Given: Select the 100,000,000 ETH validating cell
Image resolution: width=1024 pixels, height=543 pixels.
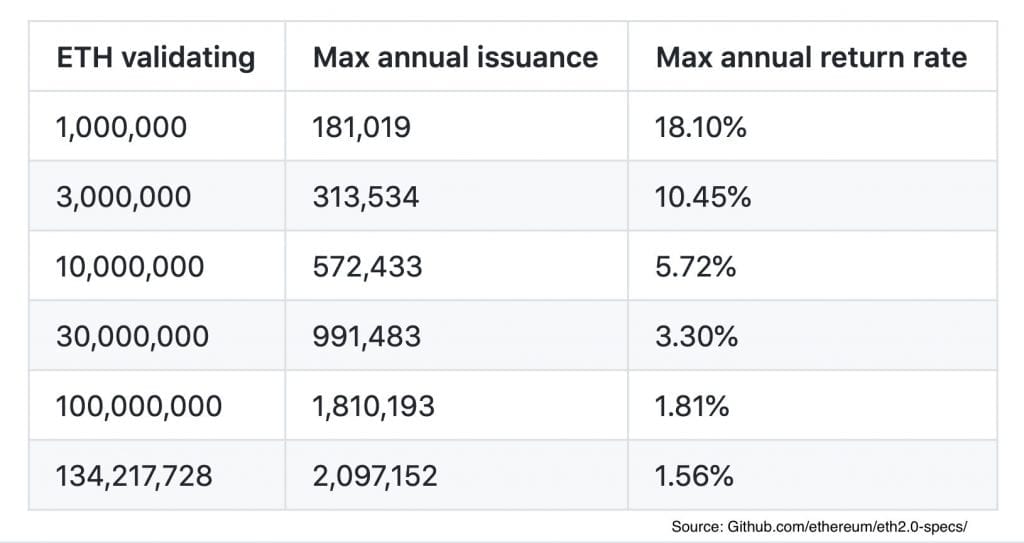Looking at the screenshot, I should (x=139, y=406).
